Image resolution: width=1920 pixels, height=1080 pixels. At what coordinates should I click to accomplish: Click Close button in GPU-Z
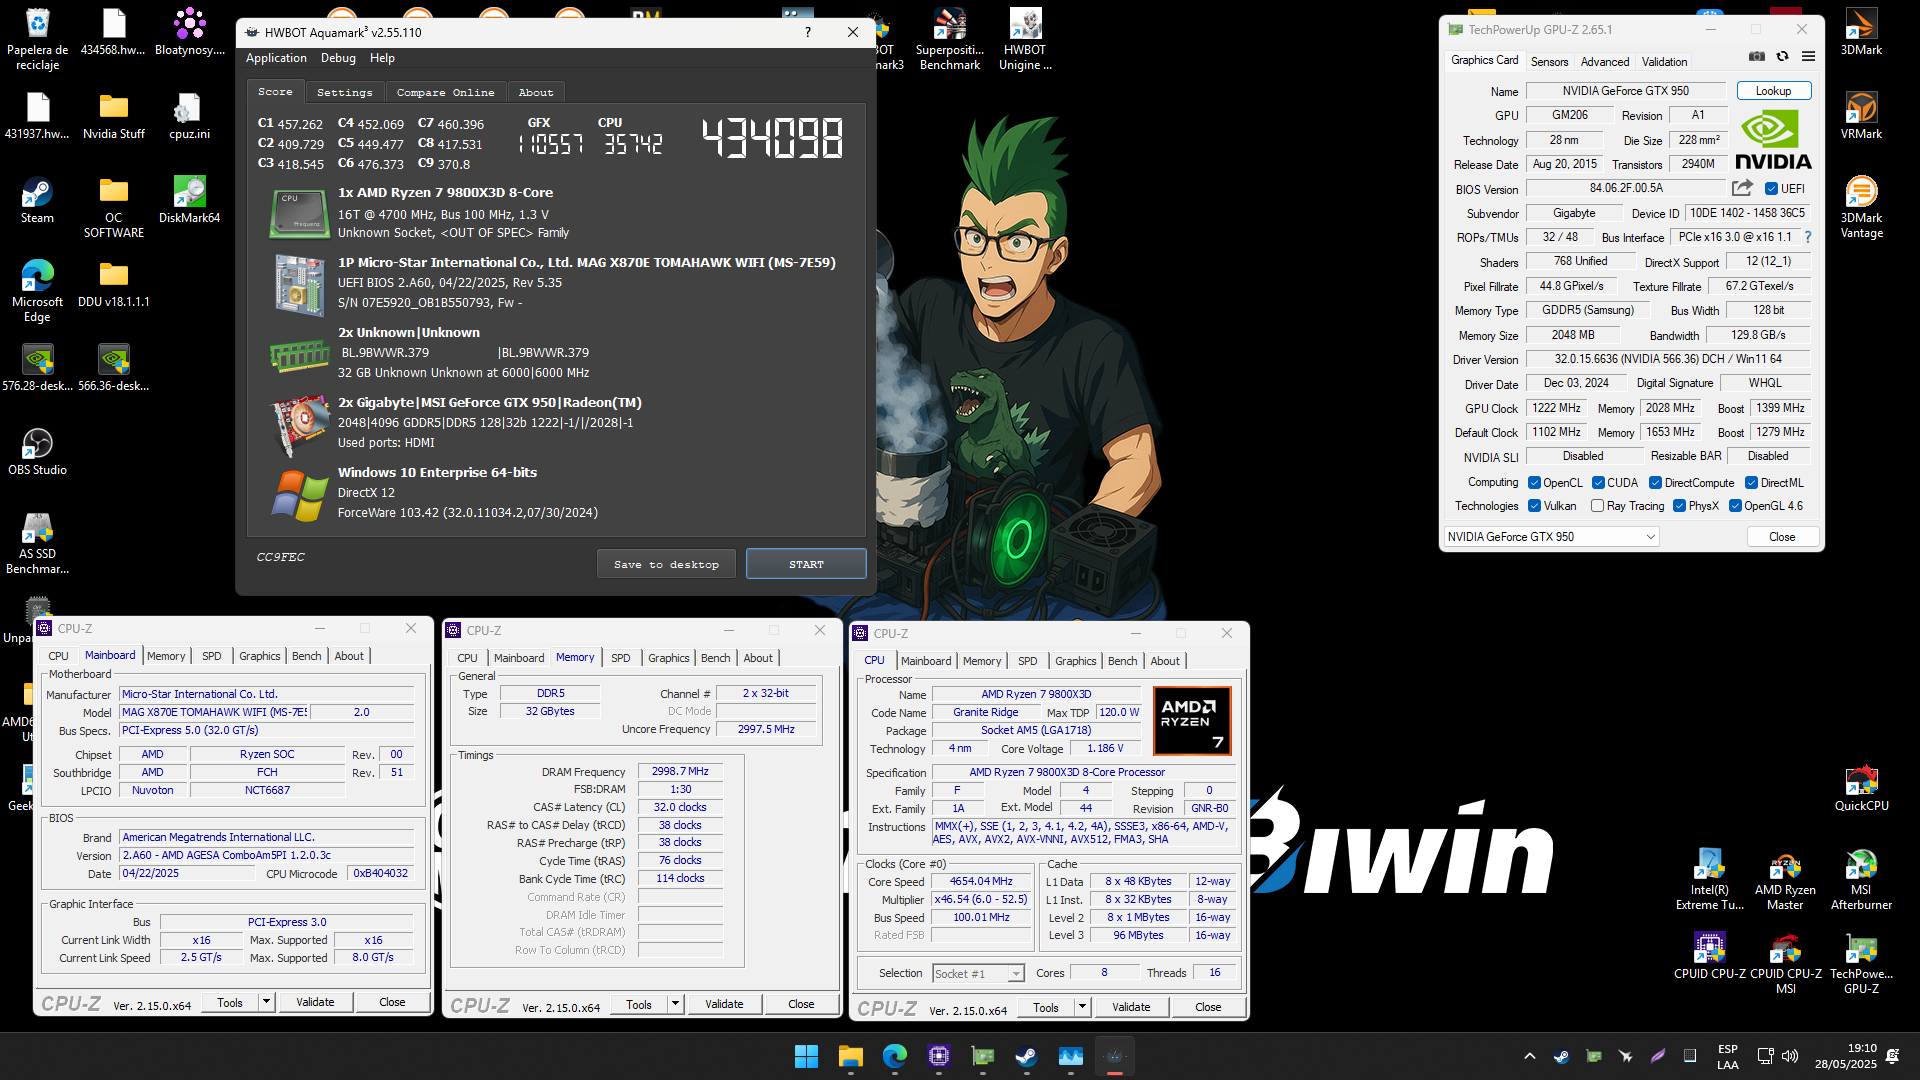pyautogui.click(x=1782, y=537)
